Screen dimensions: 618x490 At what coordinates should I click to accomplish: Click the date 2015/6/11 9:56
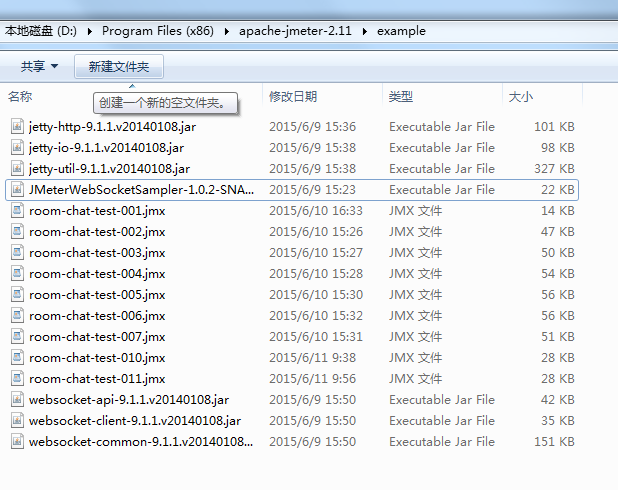point(313,379)
